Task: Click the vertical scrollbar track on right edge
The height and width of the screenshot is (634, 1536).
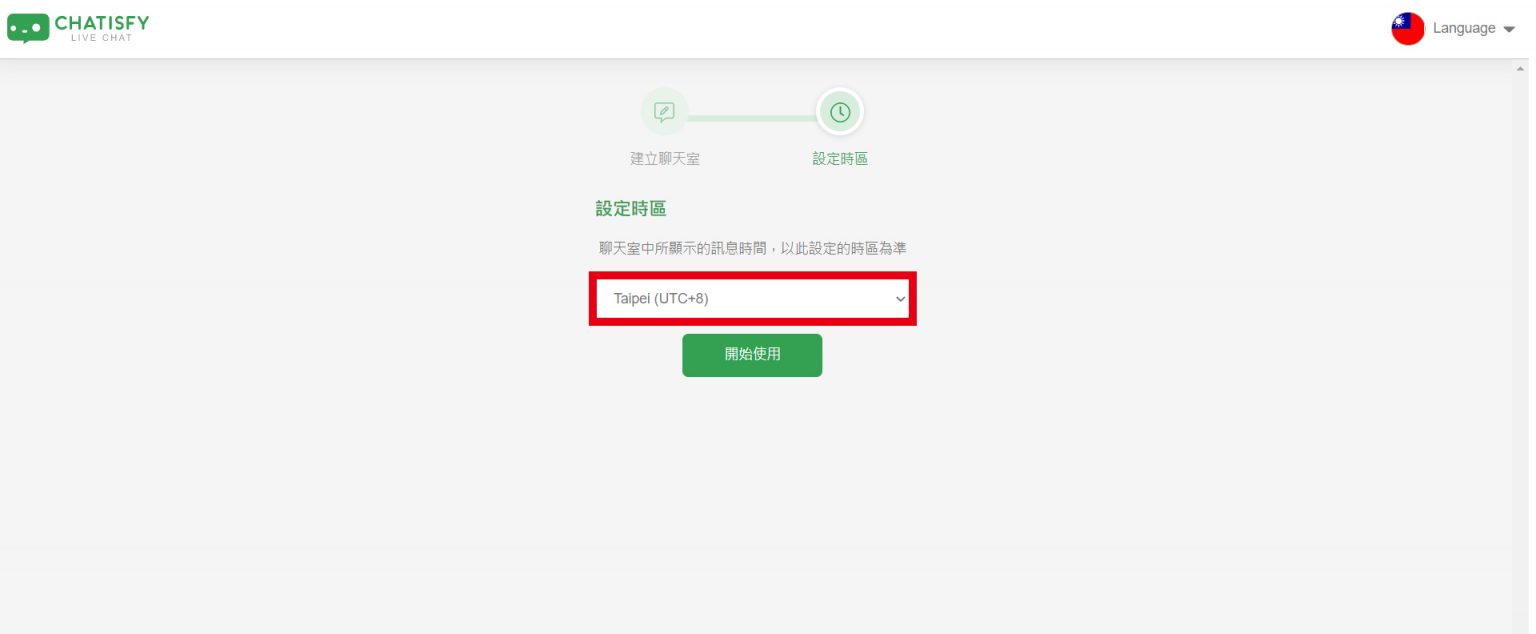Action: (x=1521, y=350)
